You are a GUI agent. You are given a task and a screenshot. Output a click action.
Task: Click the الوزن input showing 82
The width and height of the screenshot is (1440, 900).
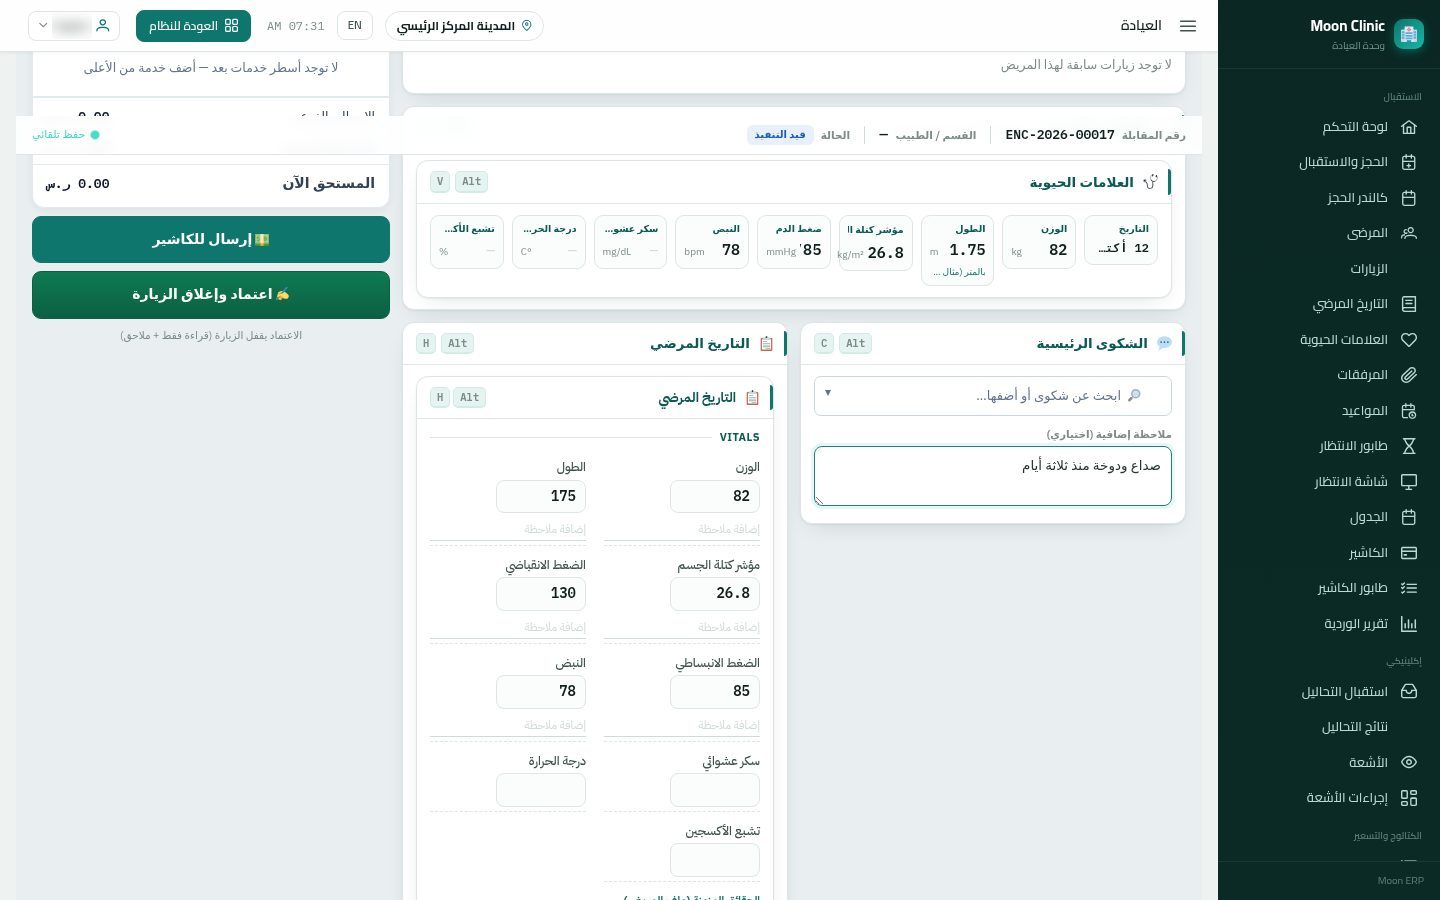pyautogui.click(x=715, y=496)
